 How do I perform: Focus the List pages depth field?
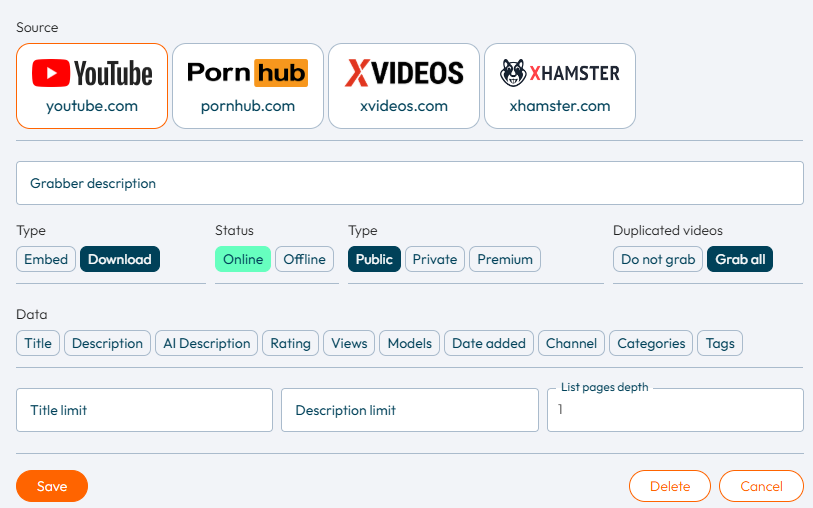pyautogui.click(x=675, y=410)
